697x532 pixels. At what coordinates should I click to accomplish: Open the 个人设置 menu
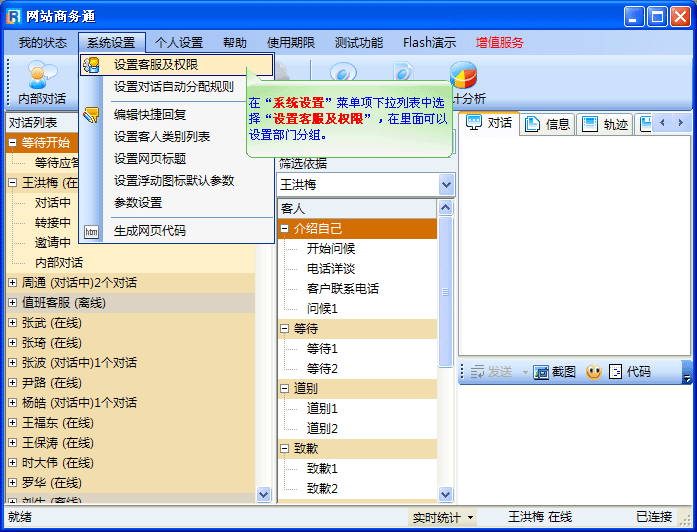(179, 43)
